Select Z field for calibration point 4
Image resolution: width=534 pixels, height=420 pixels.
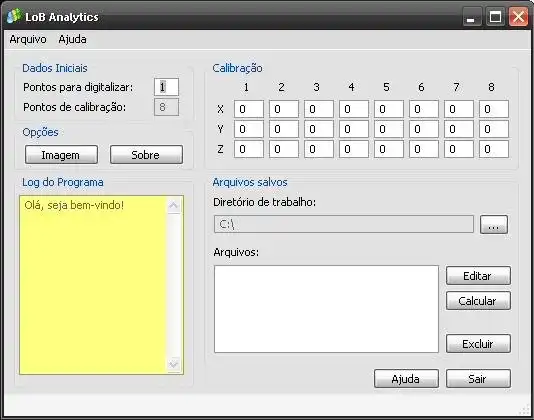[x=354, y=149]
